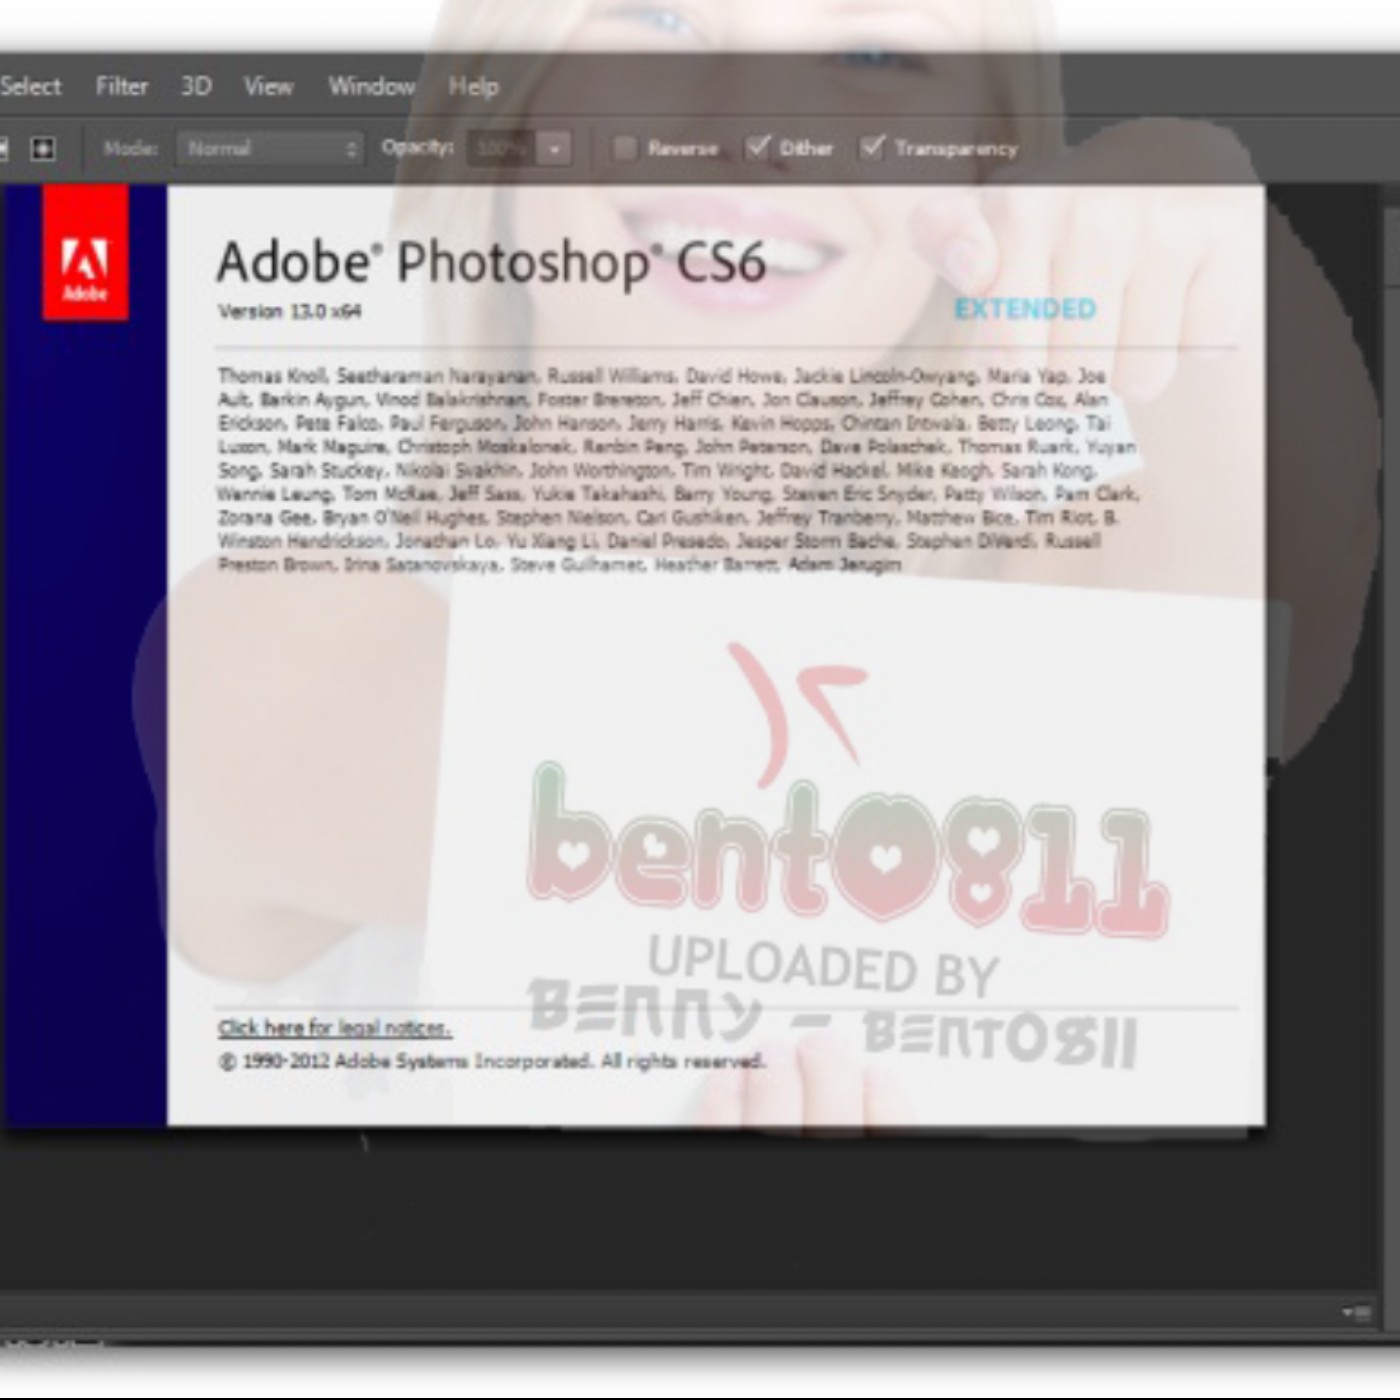Image resolution: width=1400 pixels, height=1400 pixels.
Task: Open the Mode dropdown set to Normal
Action: pyautogui.click(x=270, y=149)
